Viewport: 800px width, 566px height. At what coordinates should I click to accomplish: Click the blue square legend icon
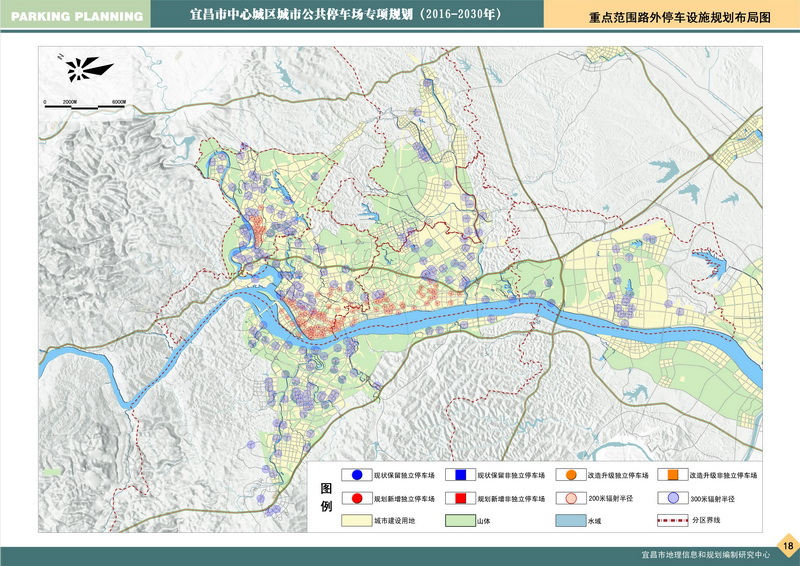(461, 475)
